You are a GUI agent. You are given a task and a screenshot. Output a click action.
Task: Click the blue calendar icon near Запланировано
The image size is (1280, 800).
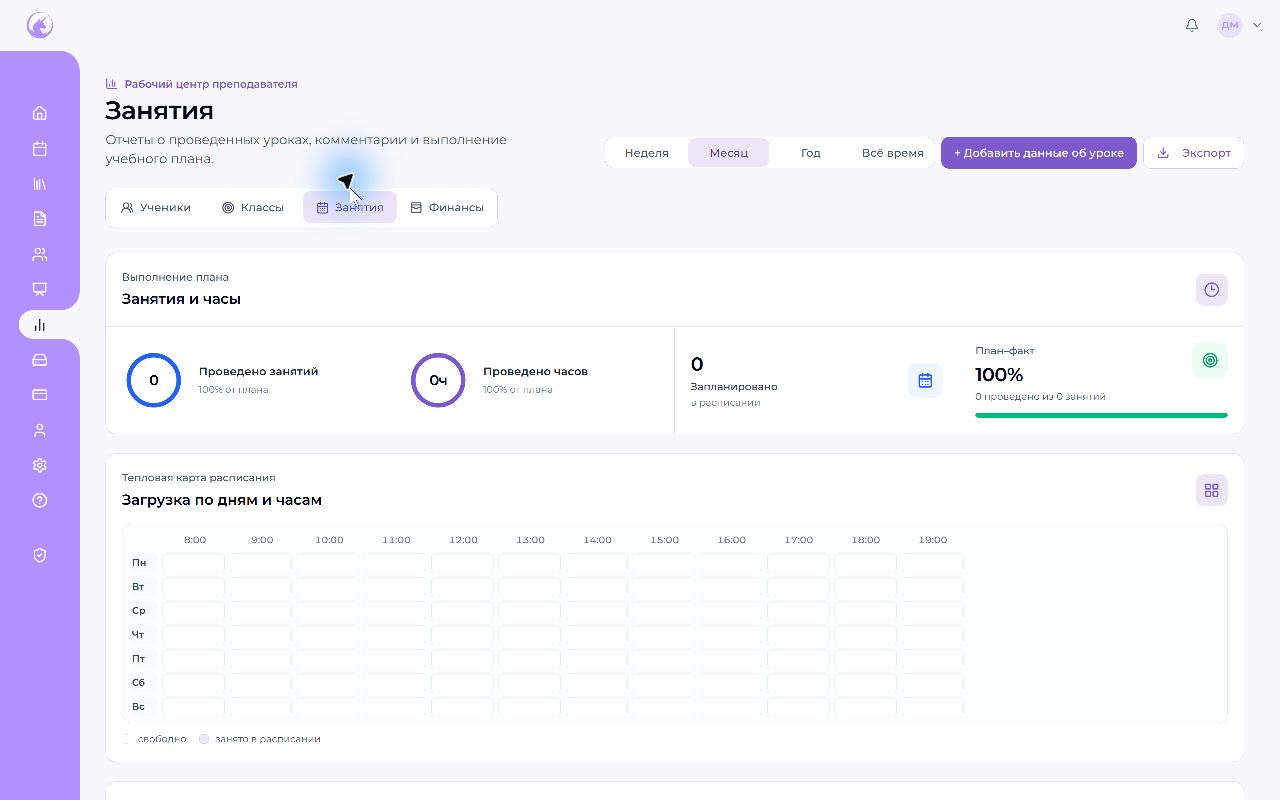925,380
